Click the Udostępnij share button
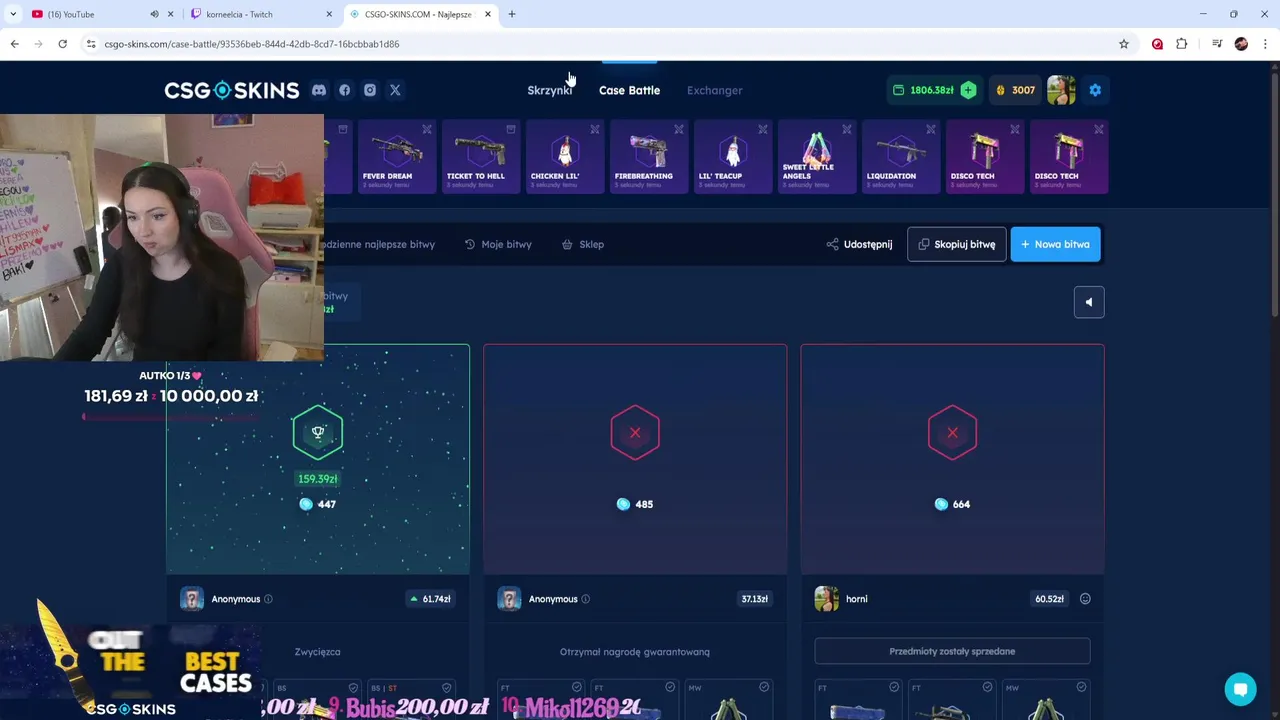This screenshot has height=720, width=1280. pos(859,244)
